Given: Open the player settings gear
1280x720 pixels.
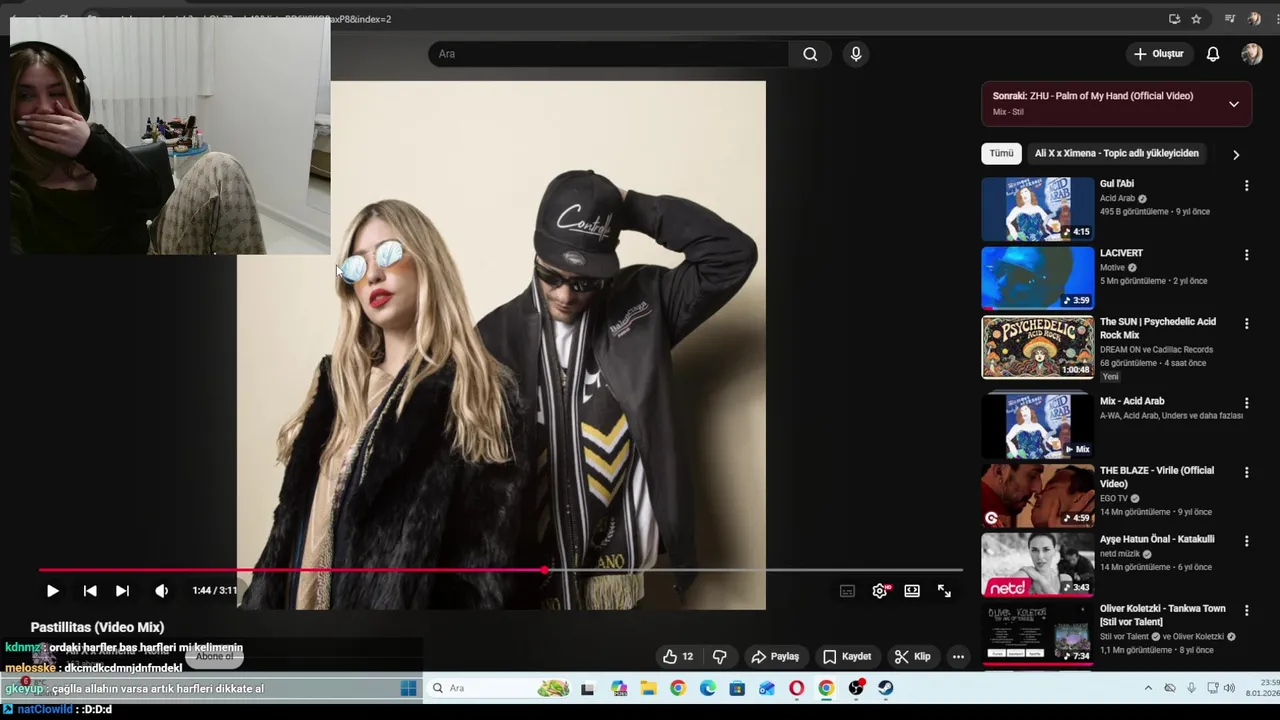Looking at the screenshot, I should coord(880,591).
